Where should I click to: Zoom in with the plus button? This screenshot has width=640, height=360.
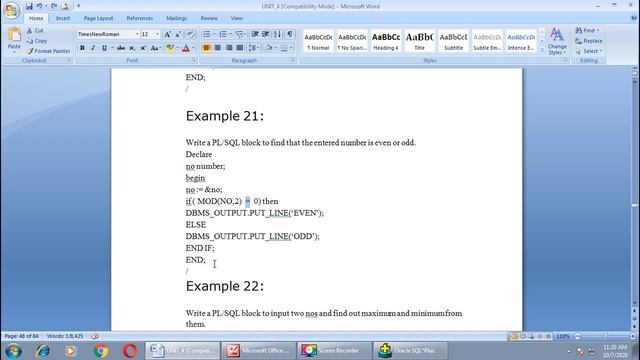pos(633,336)
